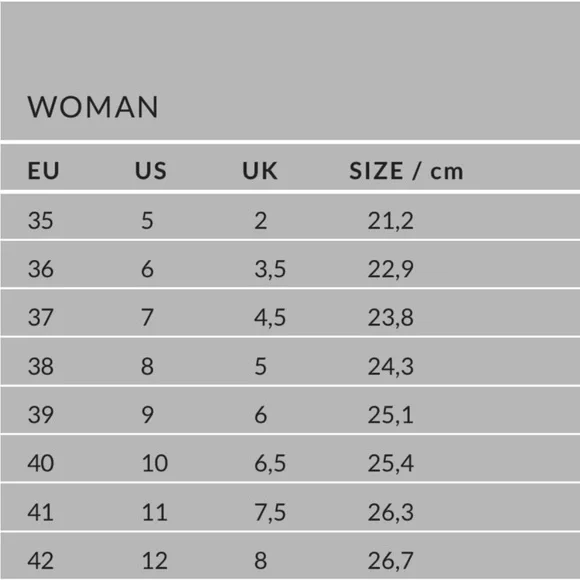Select the 25,1 cm cell
Screen dimensions: 580x580
coord(391,415)
